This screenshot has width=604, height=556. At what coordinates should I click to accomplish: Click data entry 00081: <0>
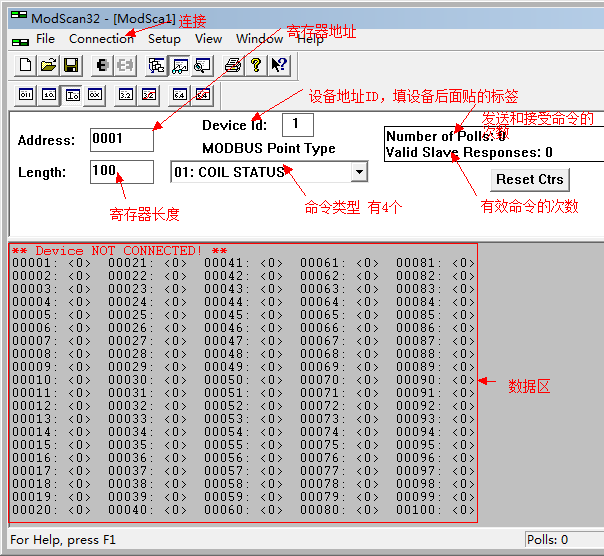click(x=435, y=263)
